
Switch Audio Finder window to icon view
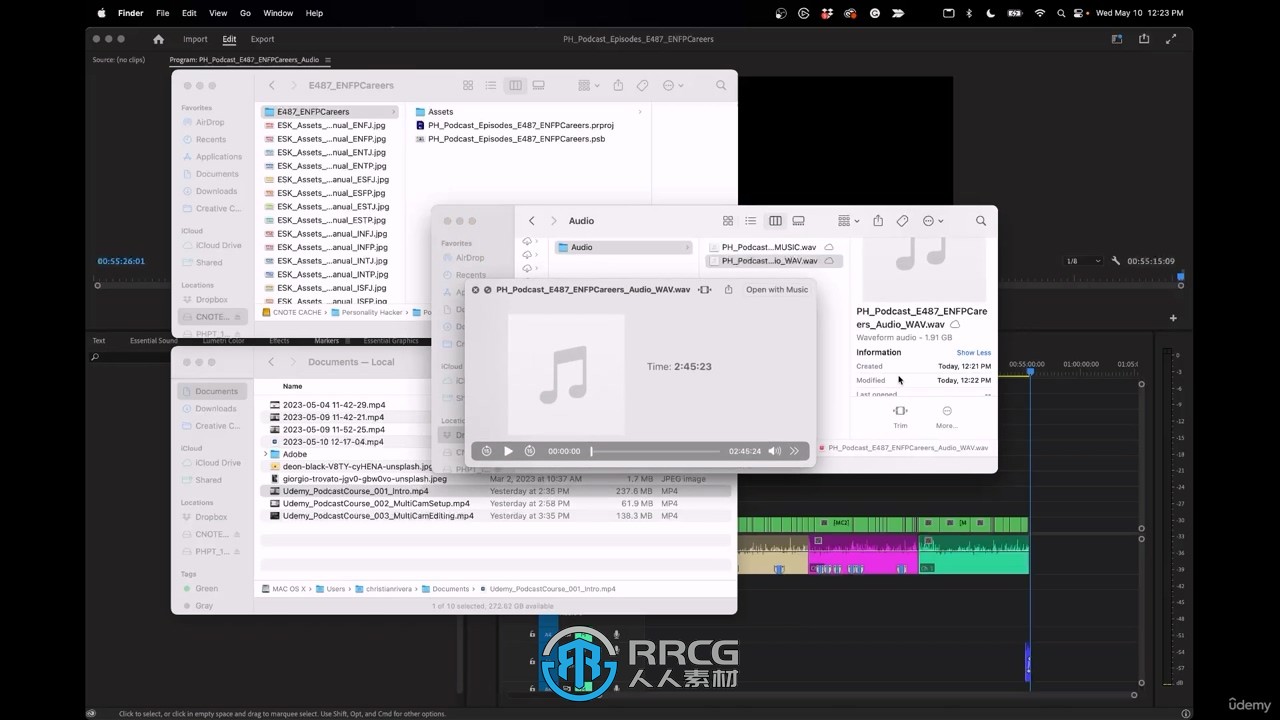click(x=728, y=221)
